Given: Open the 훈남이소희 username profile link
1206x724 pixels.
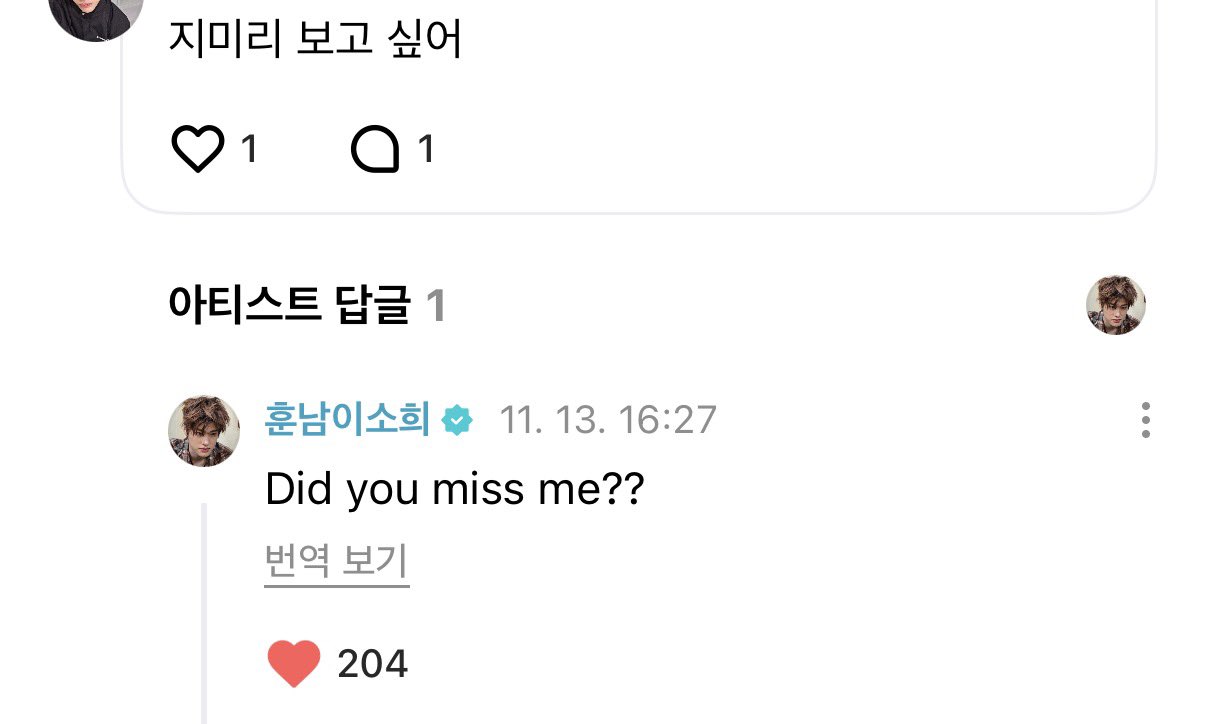Looking at the screenshot, I should 347,420.
